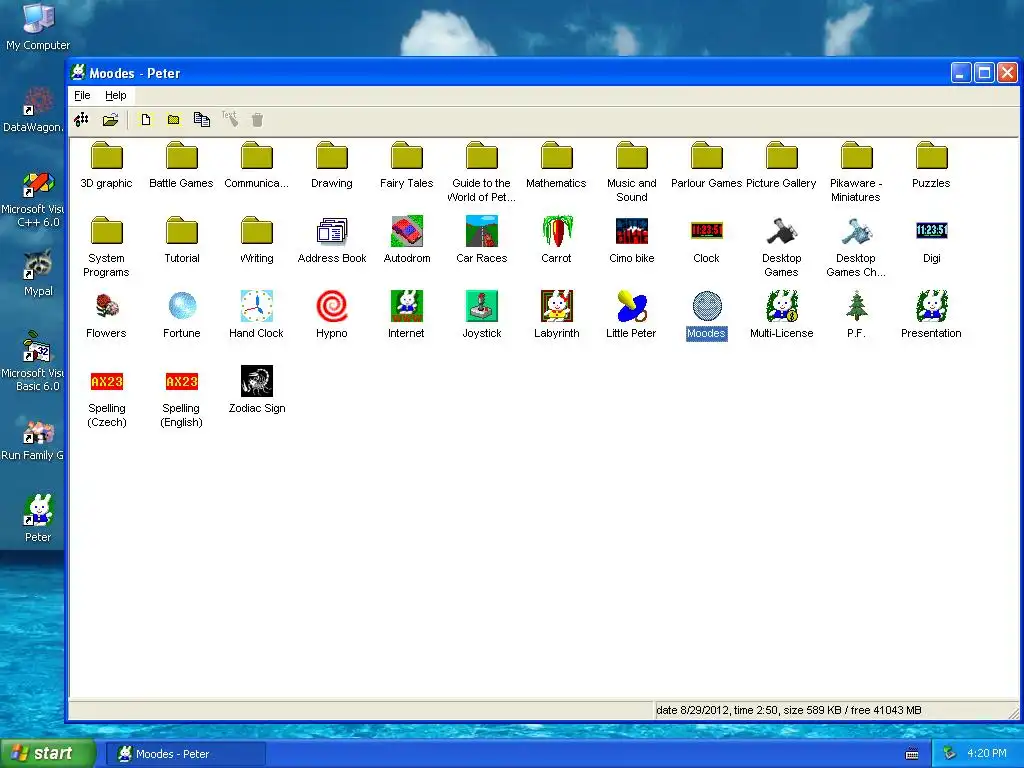Select the Fairy Tales folder
The height and width of the screenshot is (768, 1024).
point(407,156)
